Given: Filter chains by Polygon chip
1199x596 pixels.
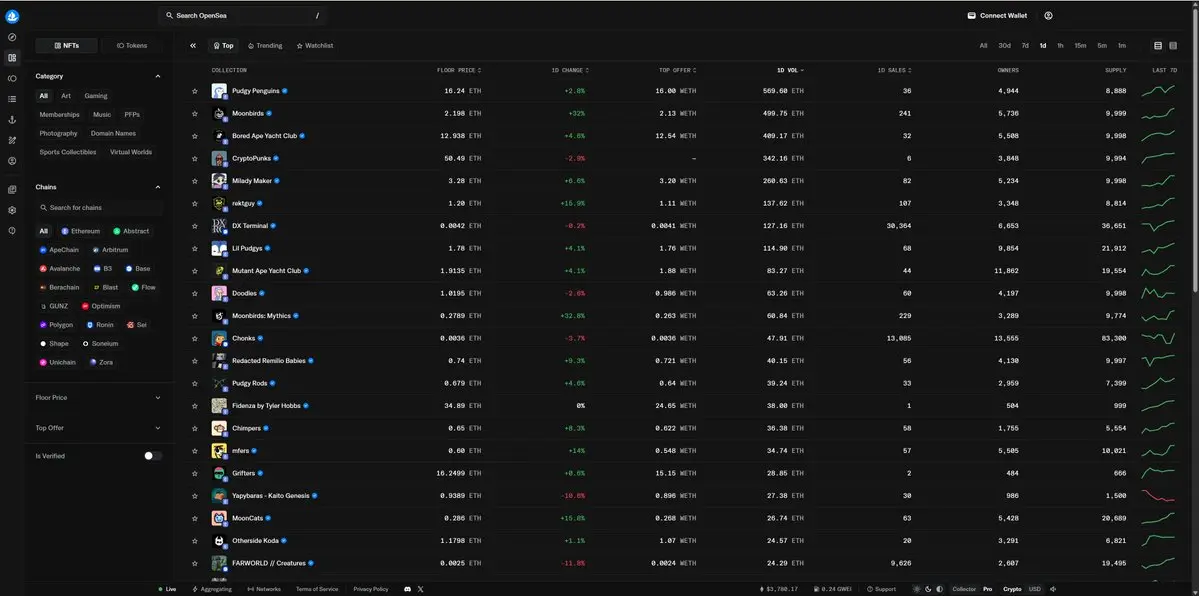Looking at the screenshot, I should (x=57, y=325).
